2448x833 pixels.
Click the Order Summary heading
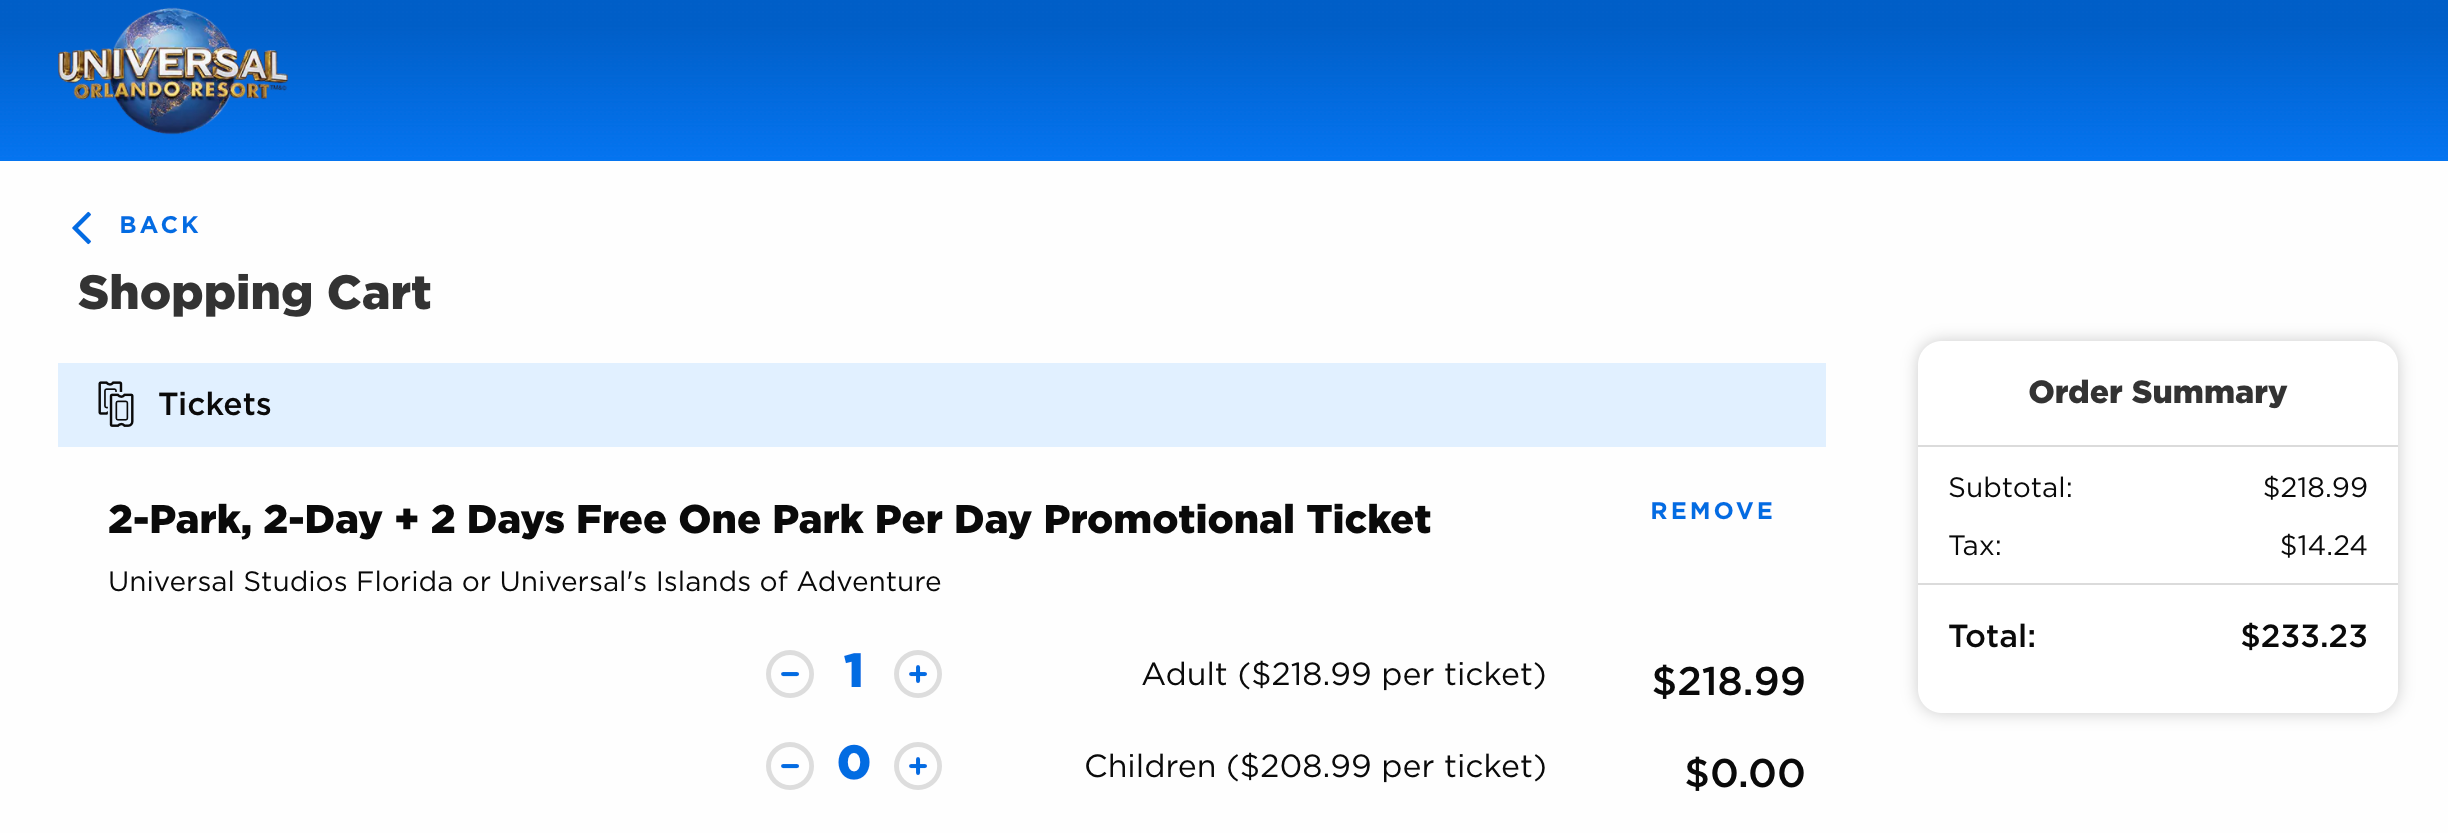(2157, 392)
